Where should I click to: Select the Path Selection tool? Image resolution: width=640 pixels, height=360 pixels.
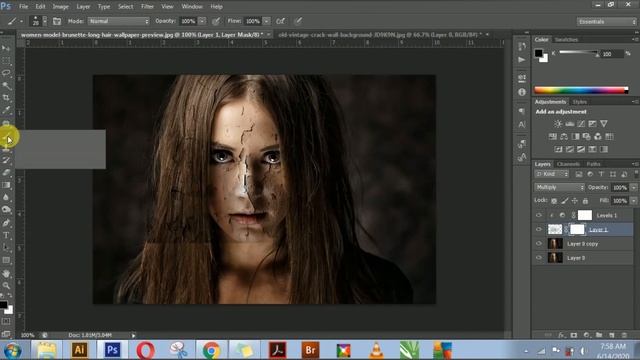pos(6,247)
